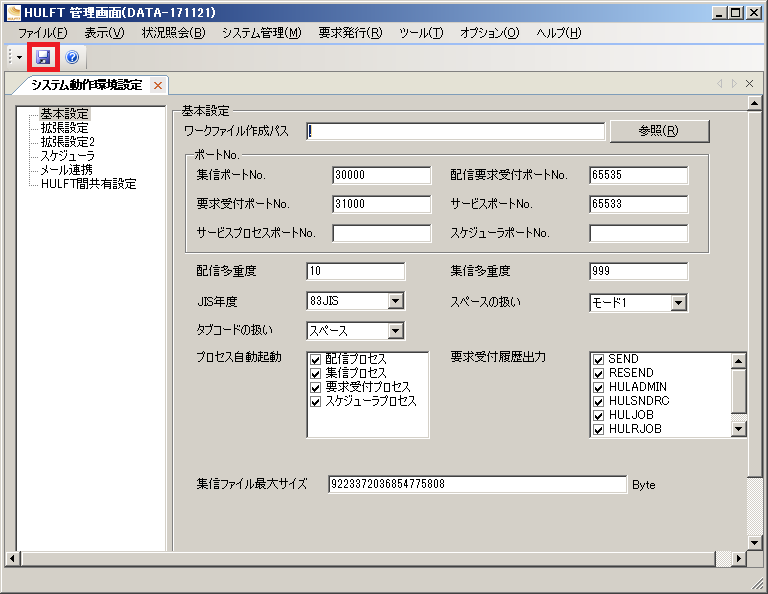Screen dimensions: 768x594
Task: Open the blue help question-mark icon
Action: [x=72, y=57]
